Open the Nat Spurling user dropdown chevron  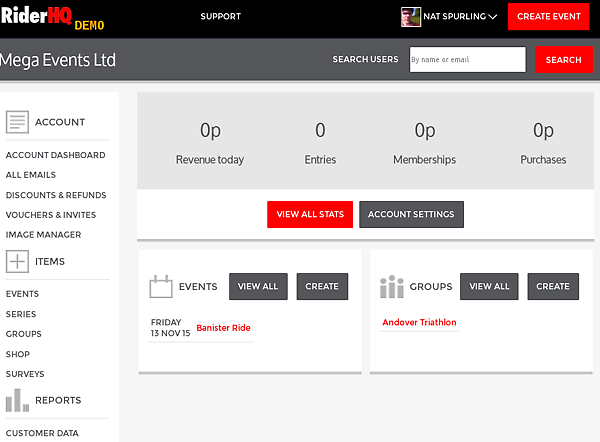pyautogui.click(x=493, y=16)
